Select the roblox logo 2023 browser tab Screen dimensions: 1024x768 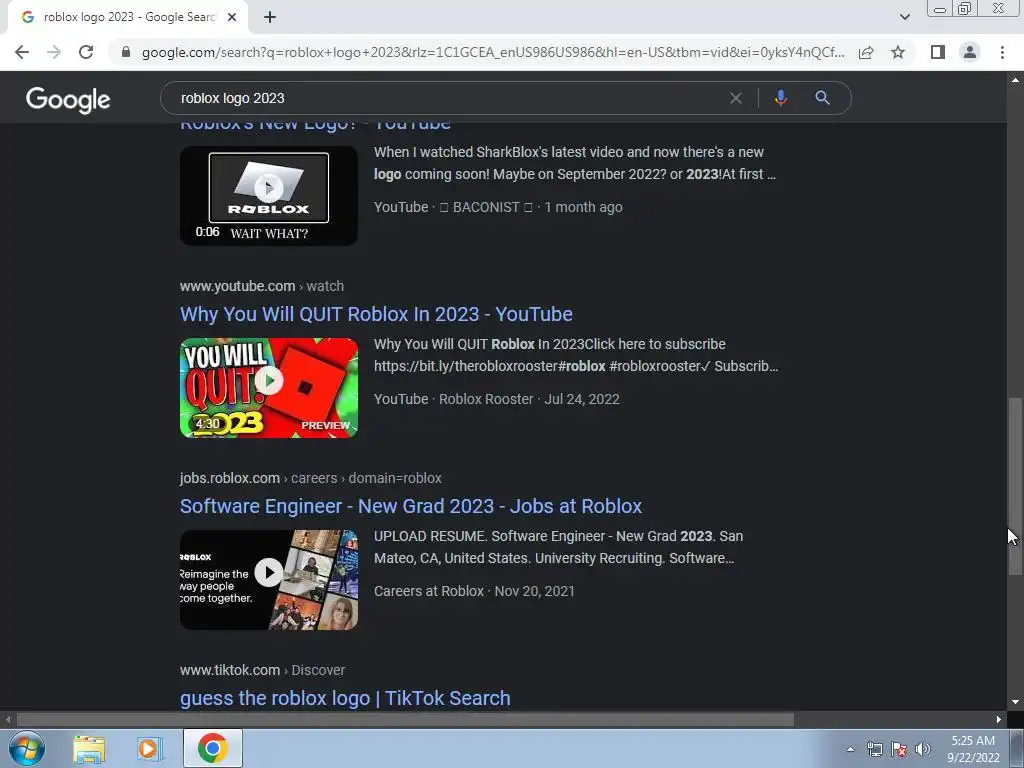127,17
